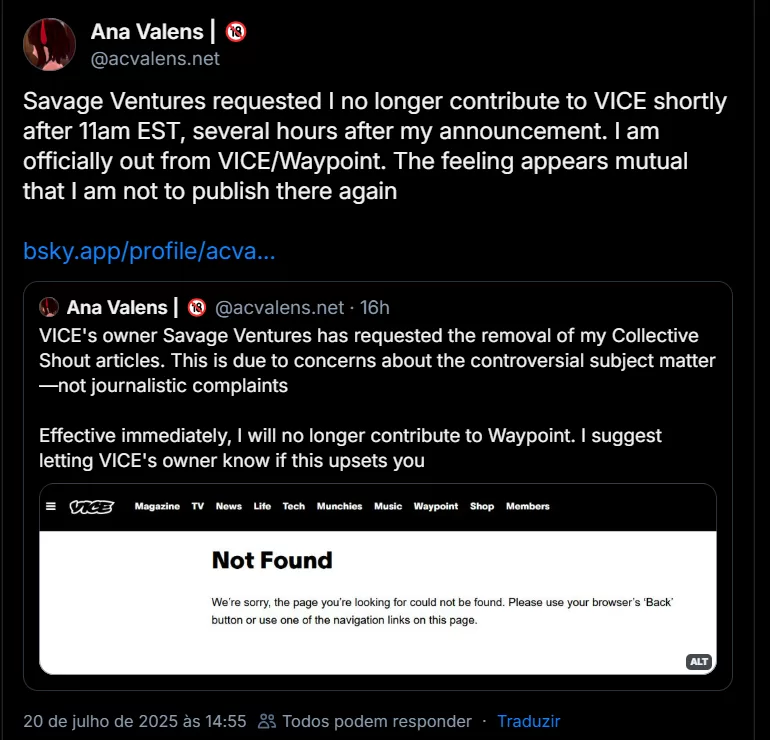Open the Magazine item in VICE navigation
This screenshot has height=740, width=770.
tap(157, 507)
